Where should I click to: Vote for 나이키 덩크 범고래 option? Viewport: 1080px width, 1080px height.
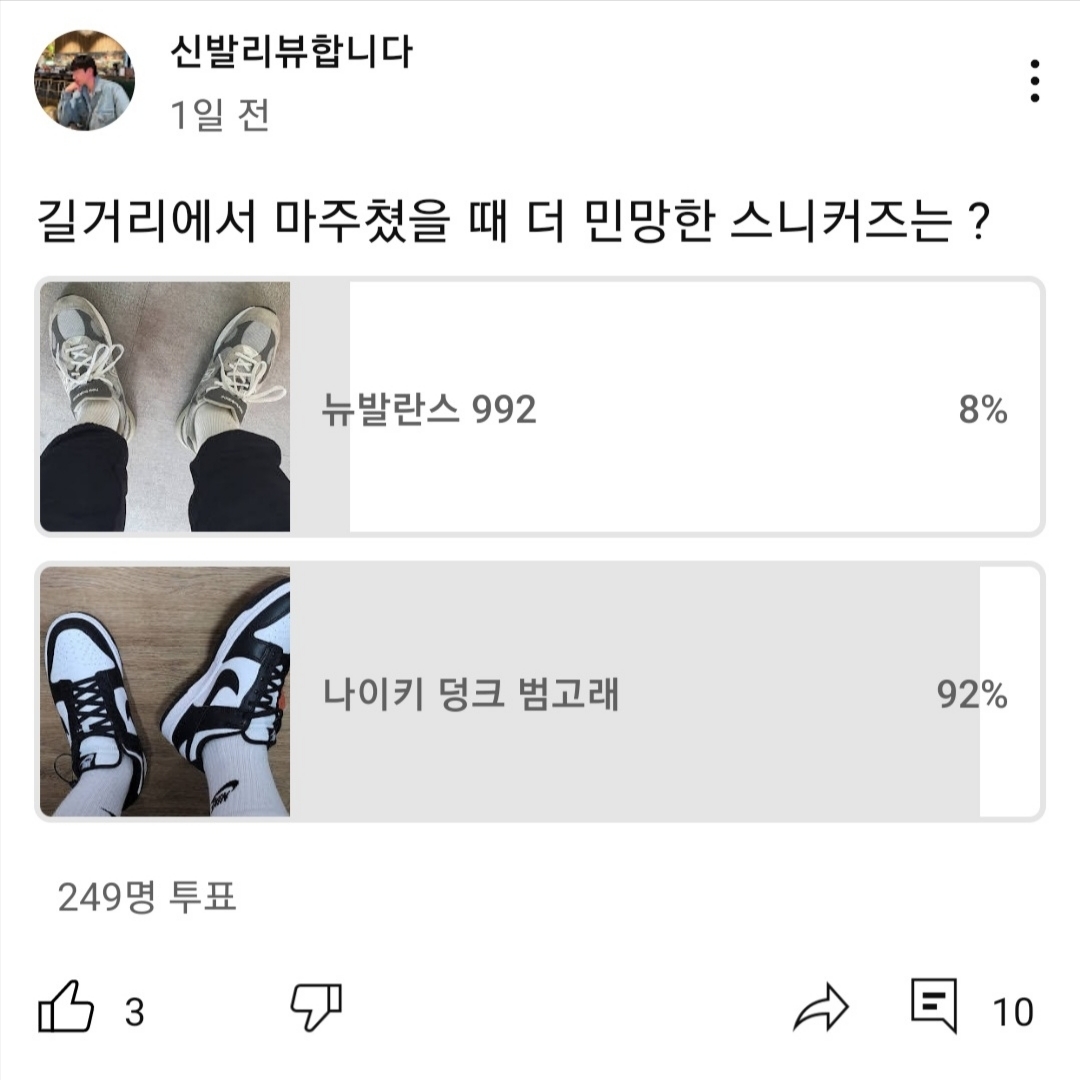pos(540,692)
